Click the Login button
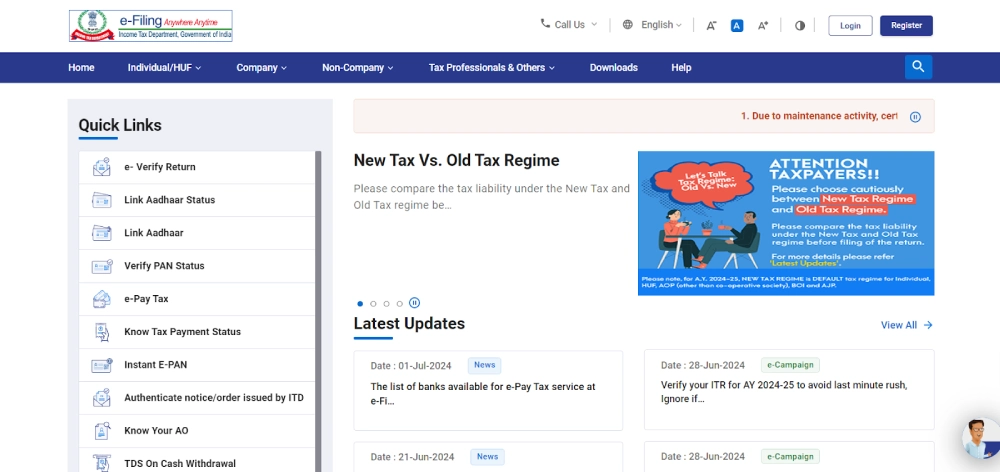The height and width of the screenshot is (472, 1000). coord(850,26)
